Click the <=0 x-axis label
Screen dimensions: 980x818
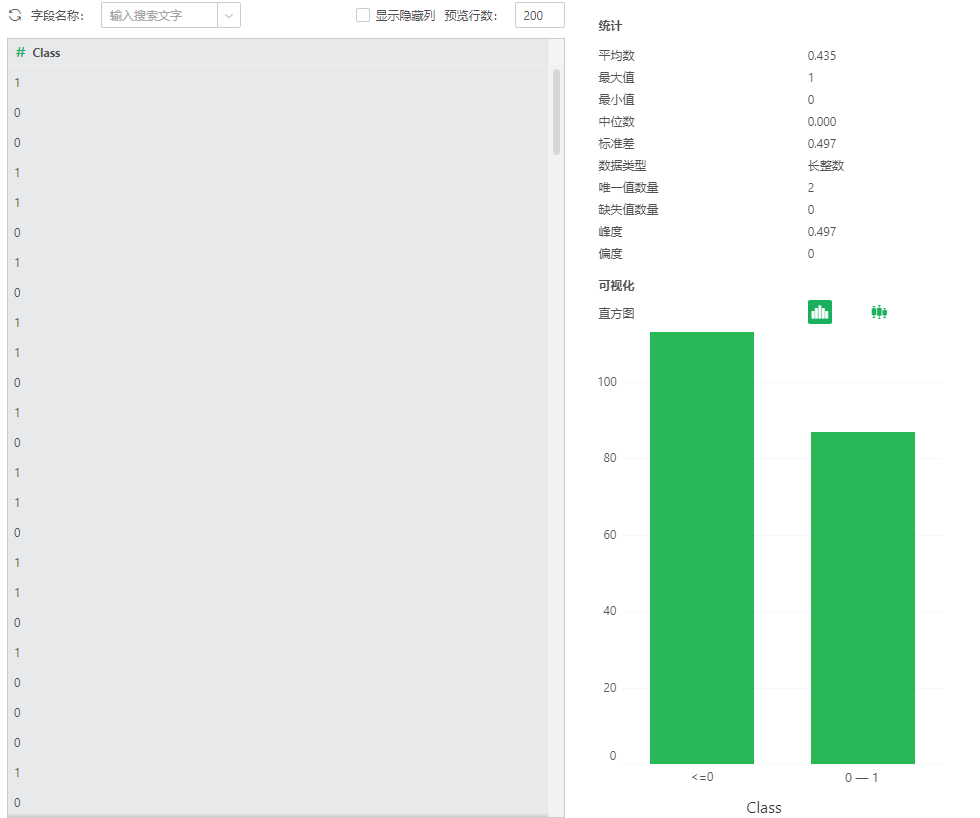701,777
